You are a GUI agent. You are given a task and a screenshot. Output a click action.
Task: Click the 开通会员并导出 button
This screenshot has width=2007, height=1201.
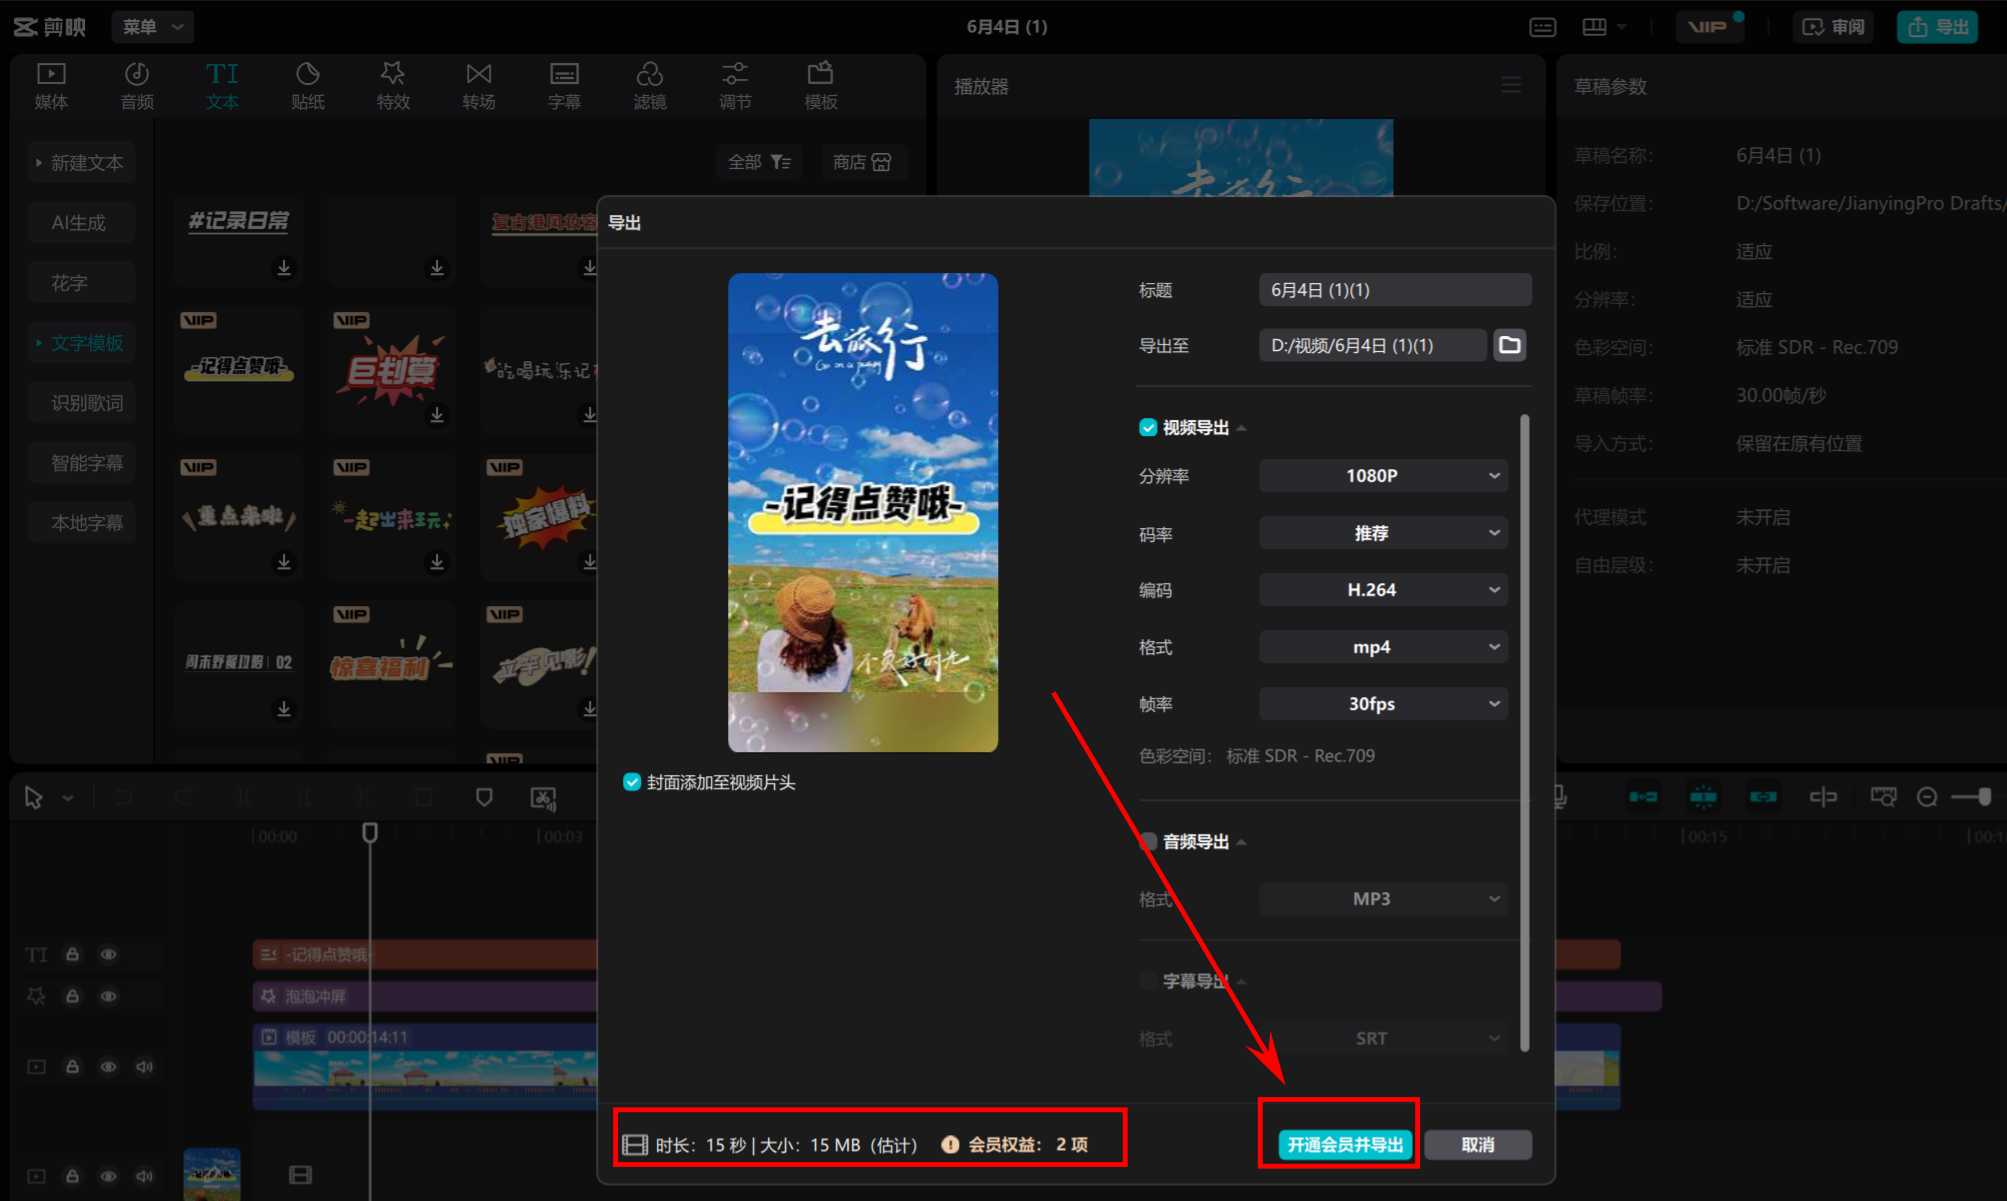click(1345, 1144)
